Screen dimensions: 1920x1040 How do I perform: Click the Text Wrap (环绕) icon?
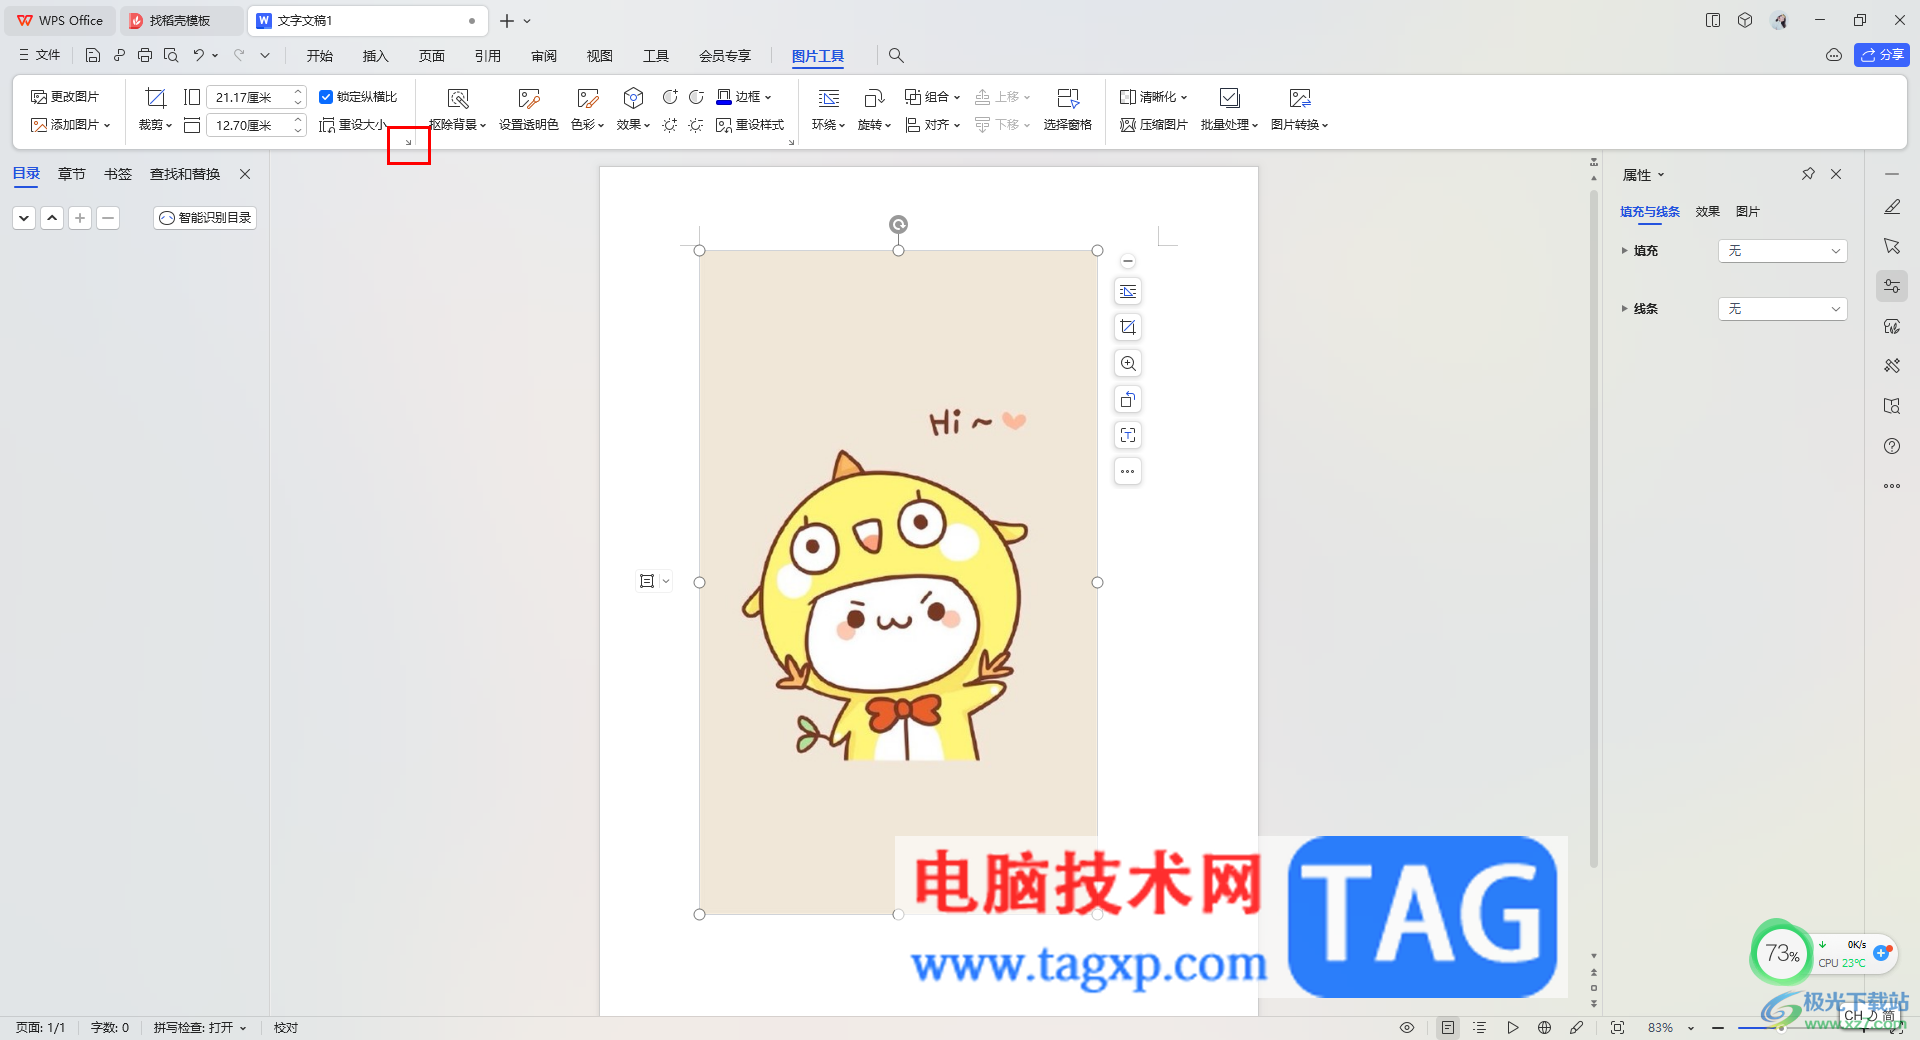tap(829, 98)
